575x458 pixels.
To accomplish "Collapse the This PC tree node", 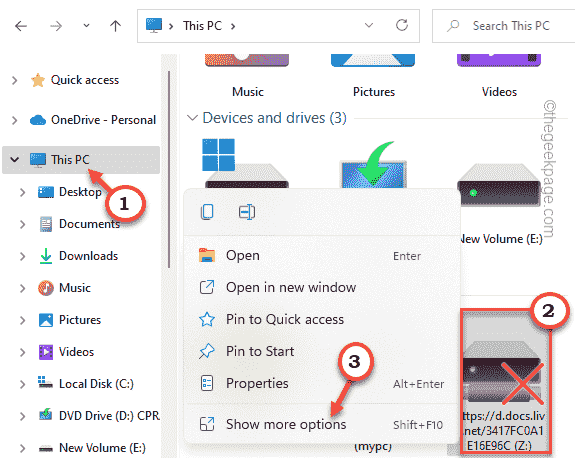I will coord(15,160).
